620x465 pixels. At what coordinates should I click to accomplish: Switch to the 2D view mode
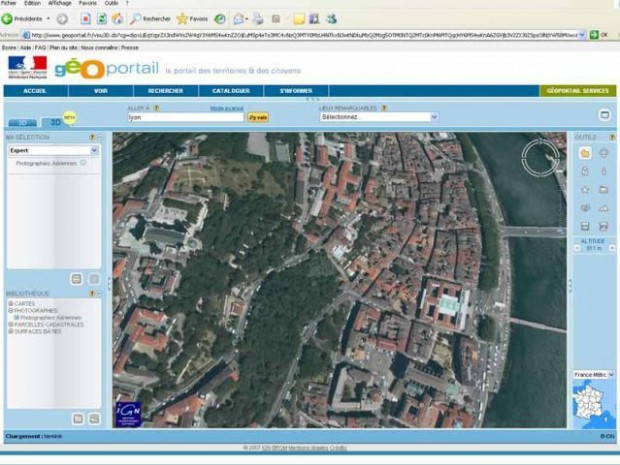point(23,123)
